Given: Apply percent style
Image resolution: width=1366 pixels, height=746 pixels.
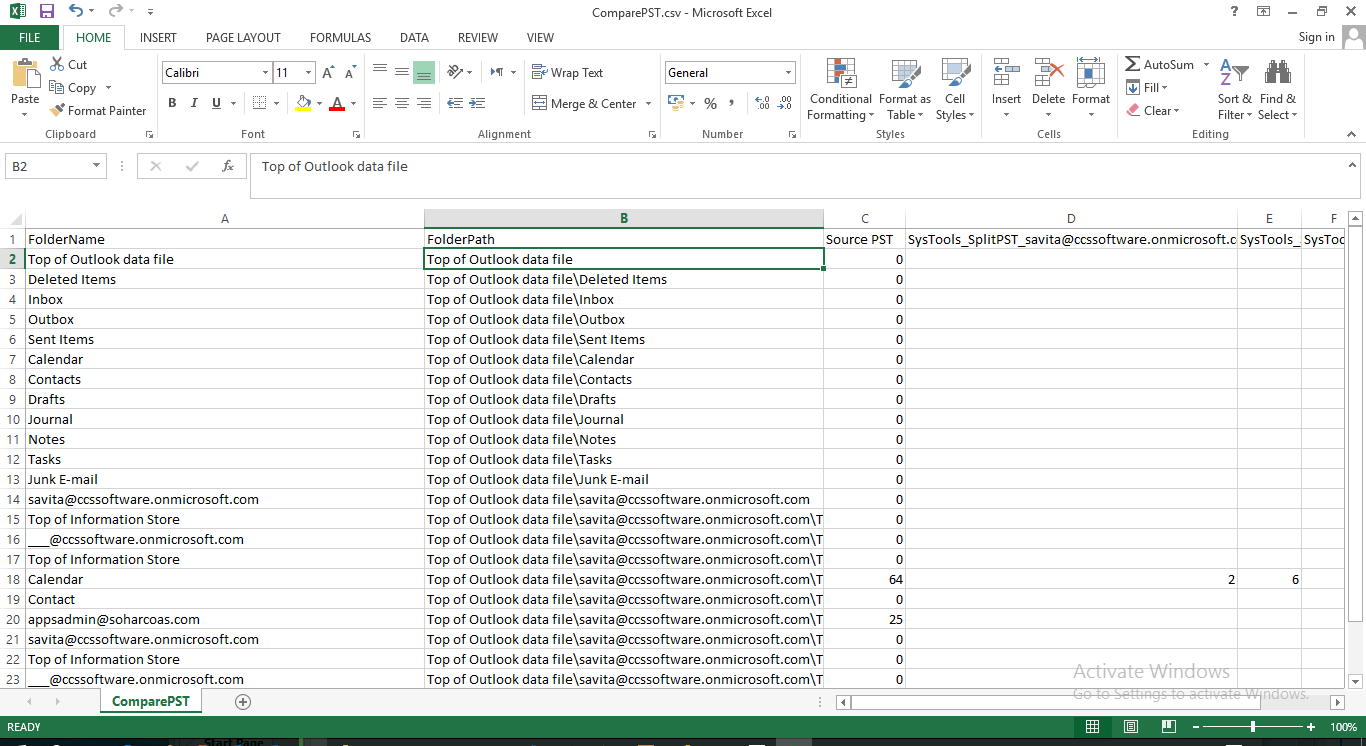Looking at the screenshot, I should [x=710, y=103].
